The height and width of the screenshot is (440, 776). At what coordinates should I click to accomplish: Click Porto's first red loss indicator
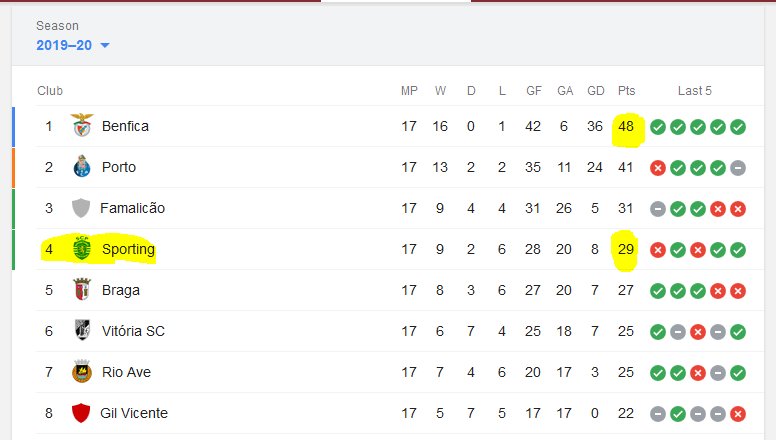(x=658, y=168)
